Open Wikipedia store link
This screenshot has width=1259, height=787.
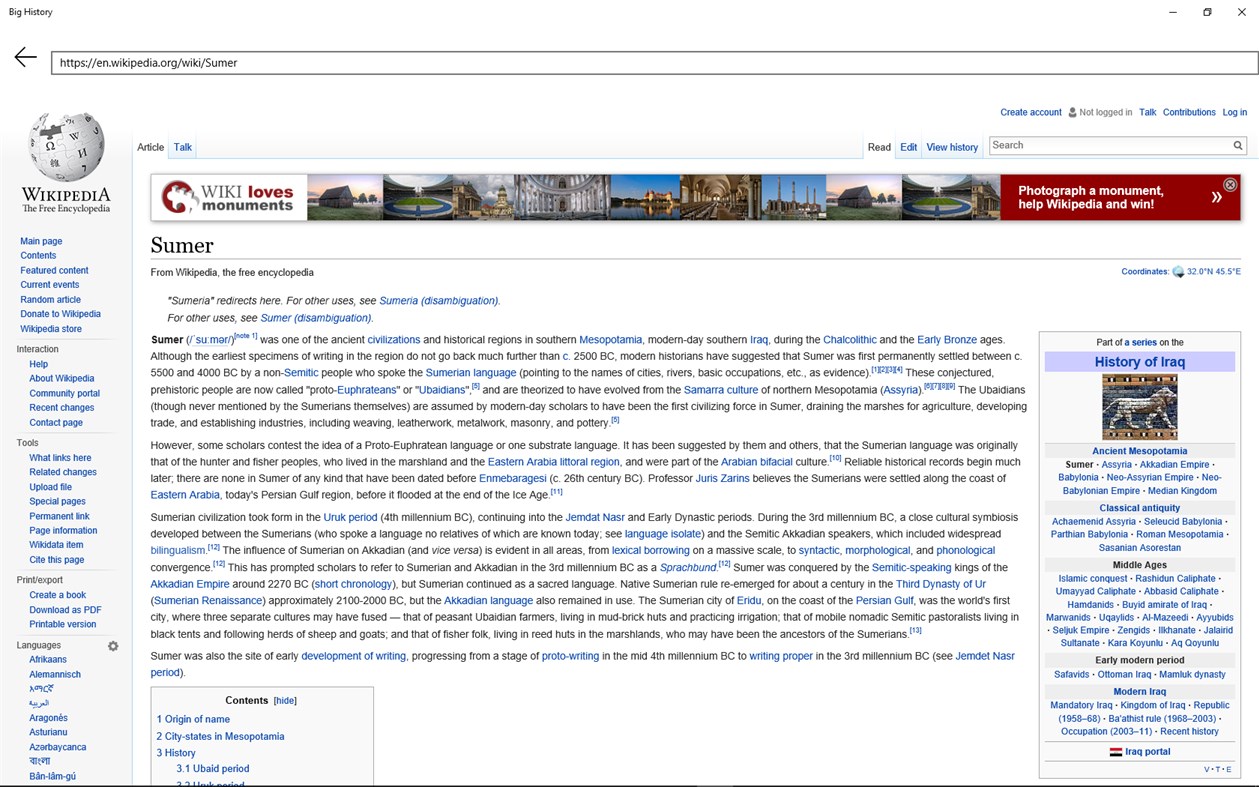pos(51,329)
